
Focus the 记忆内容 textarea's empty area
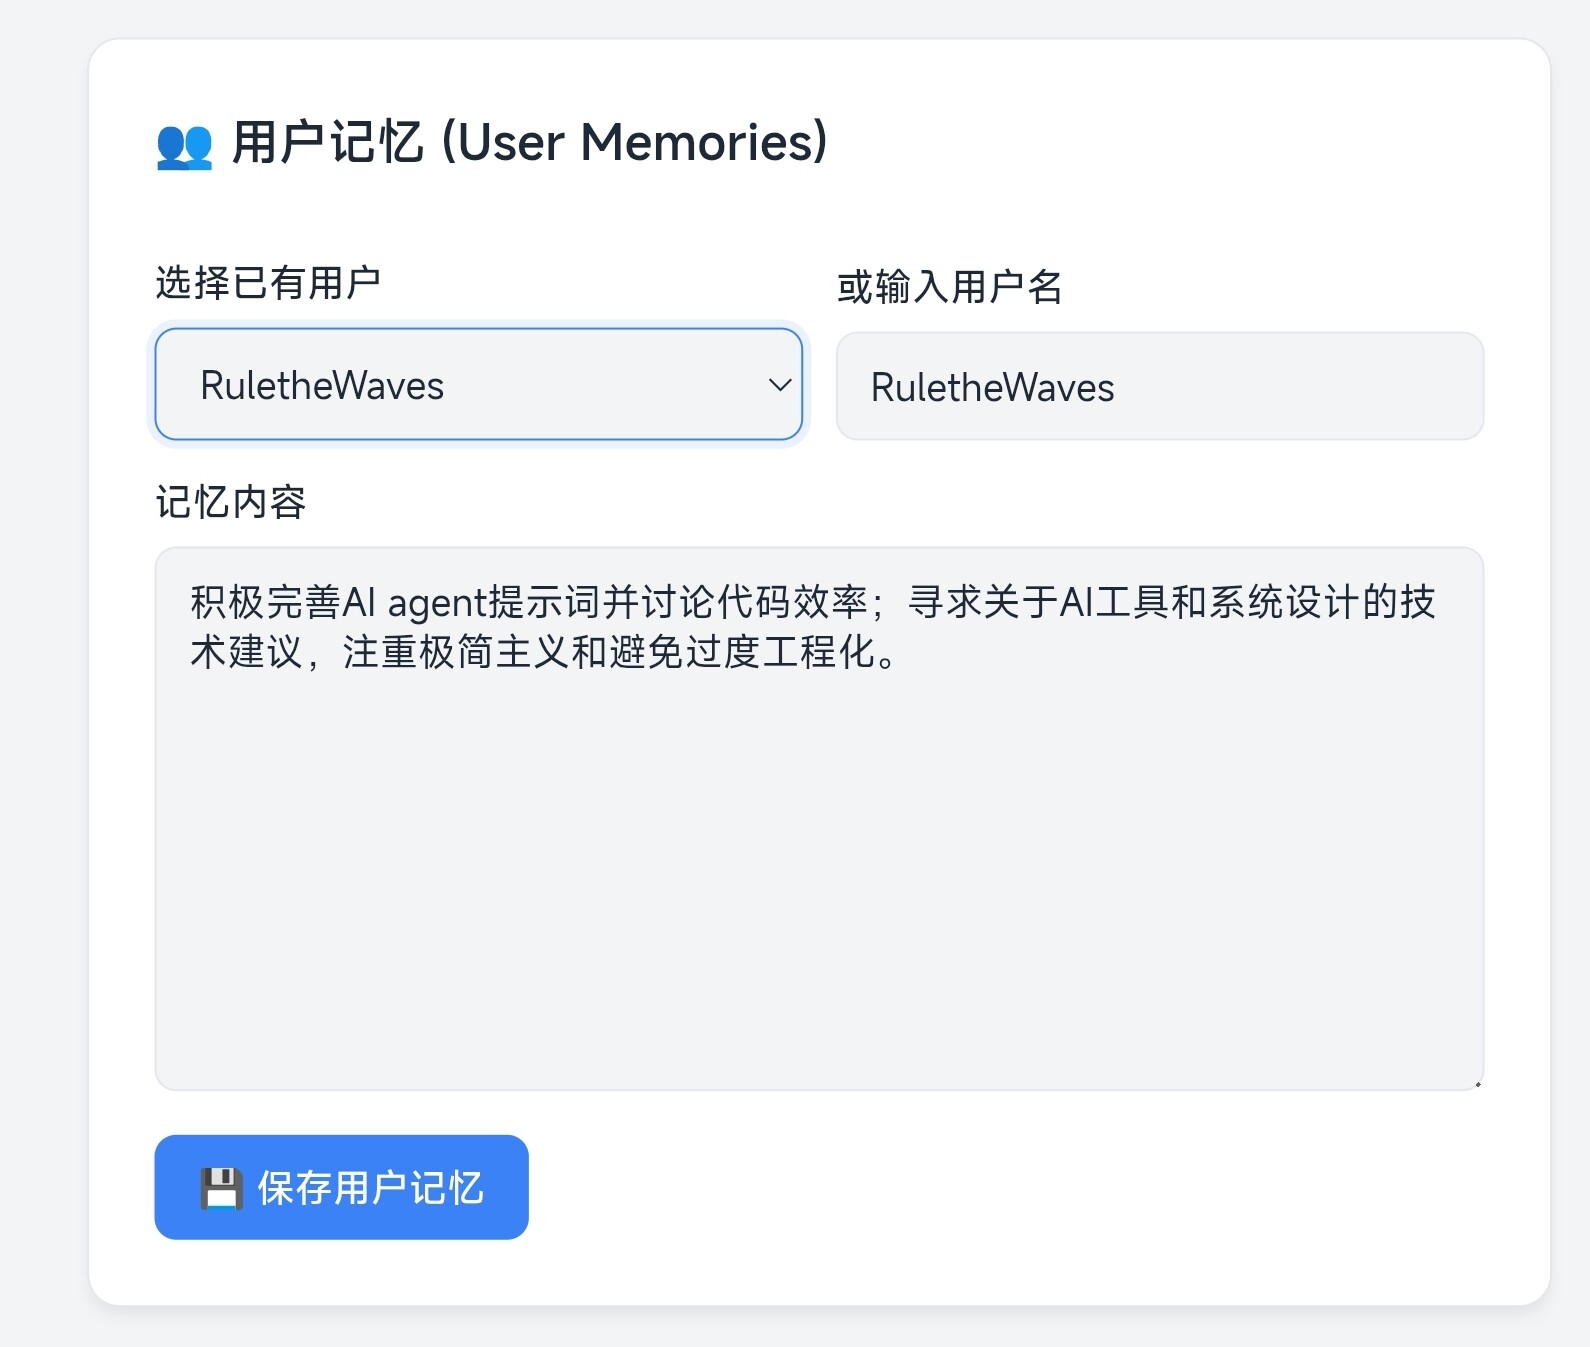[818, 880]
